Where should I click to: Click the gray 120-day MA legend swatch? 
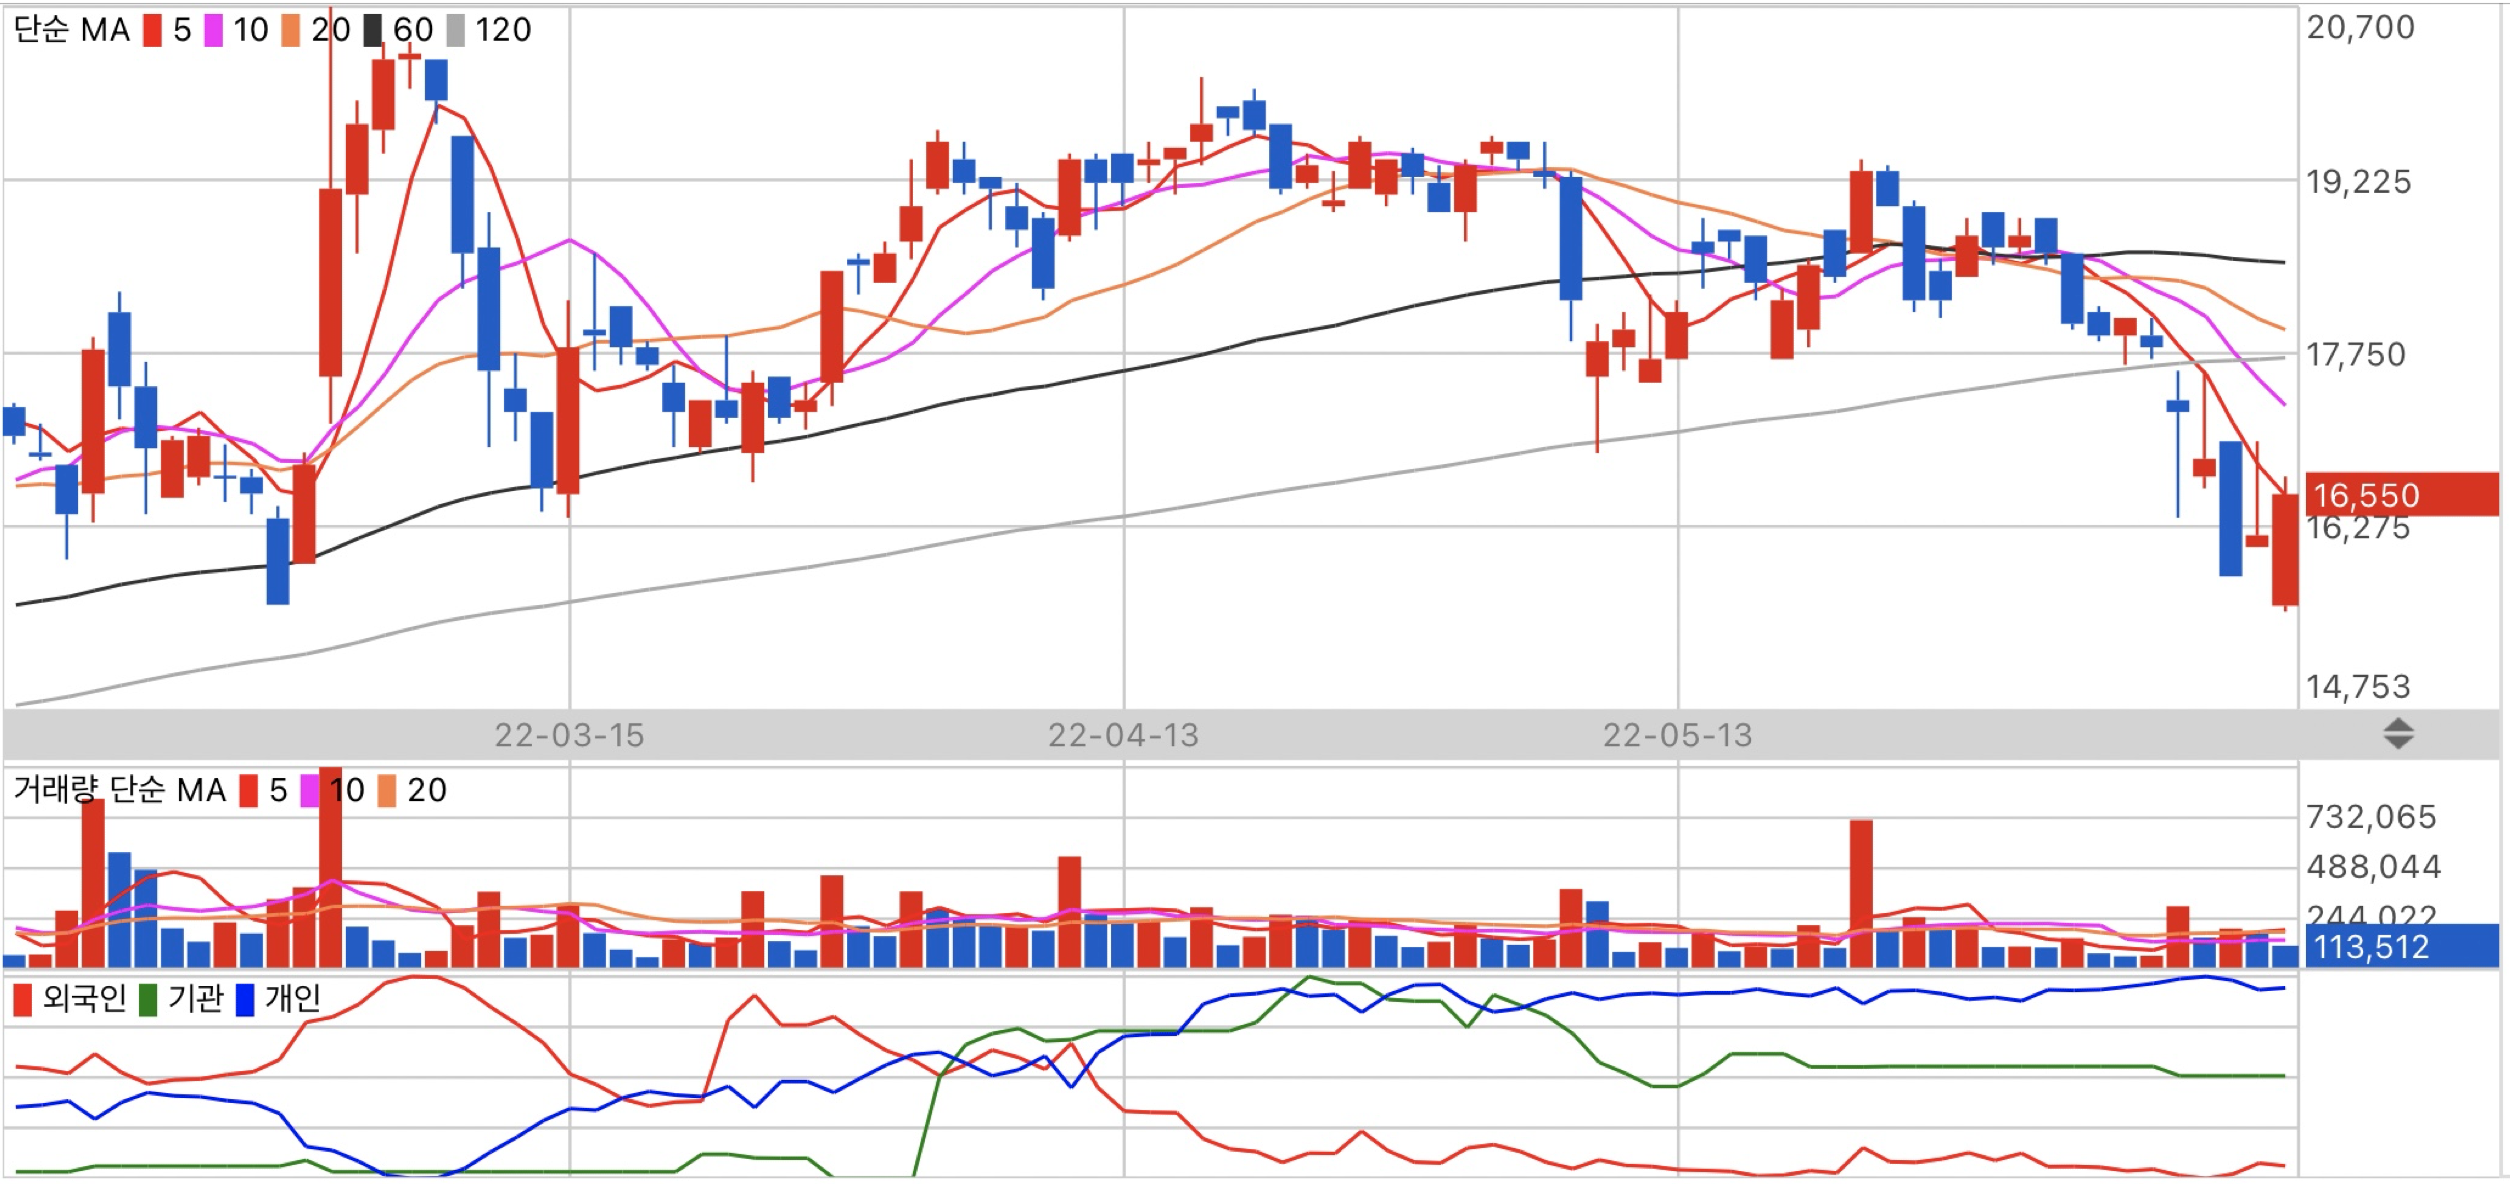pyautogui.click(x=455, y=30)
